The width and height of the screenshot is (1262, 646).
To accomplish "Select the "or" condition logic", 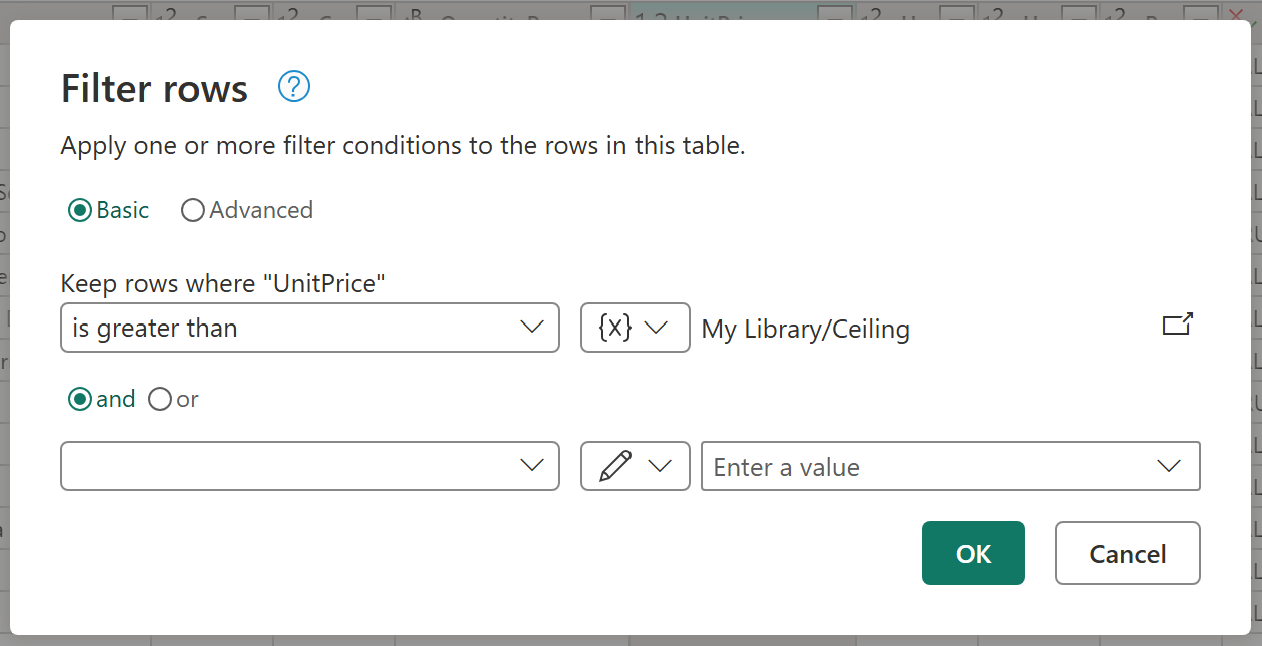I will (x=159, y=399).
